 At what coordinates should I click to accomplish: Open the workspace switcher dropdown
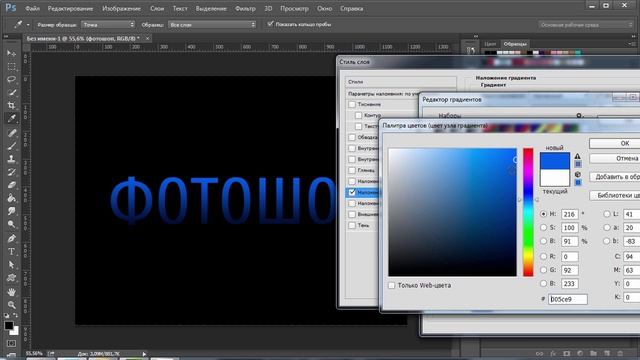pos(585,25)
